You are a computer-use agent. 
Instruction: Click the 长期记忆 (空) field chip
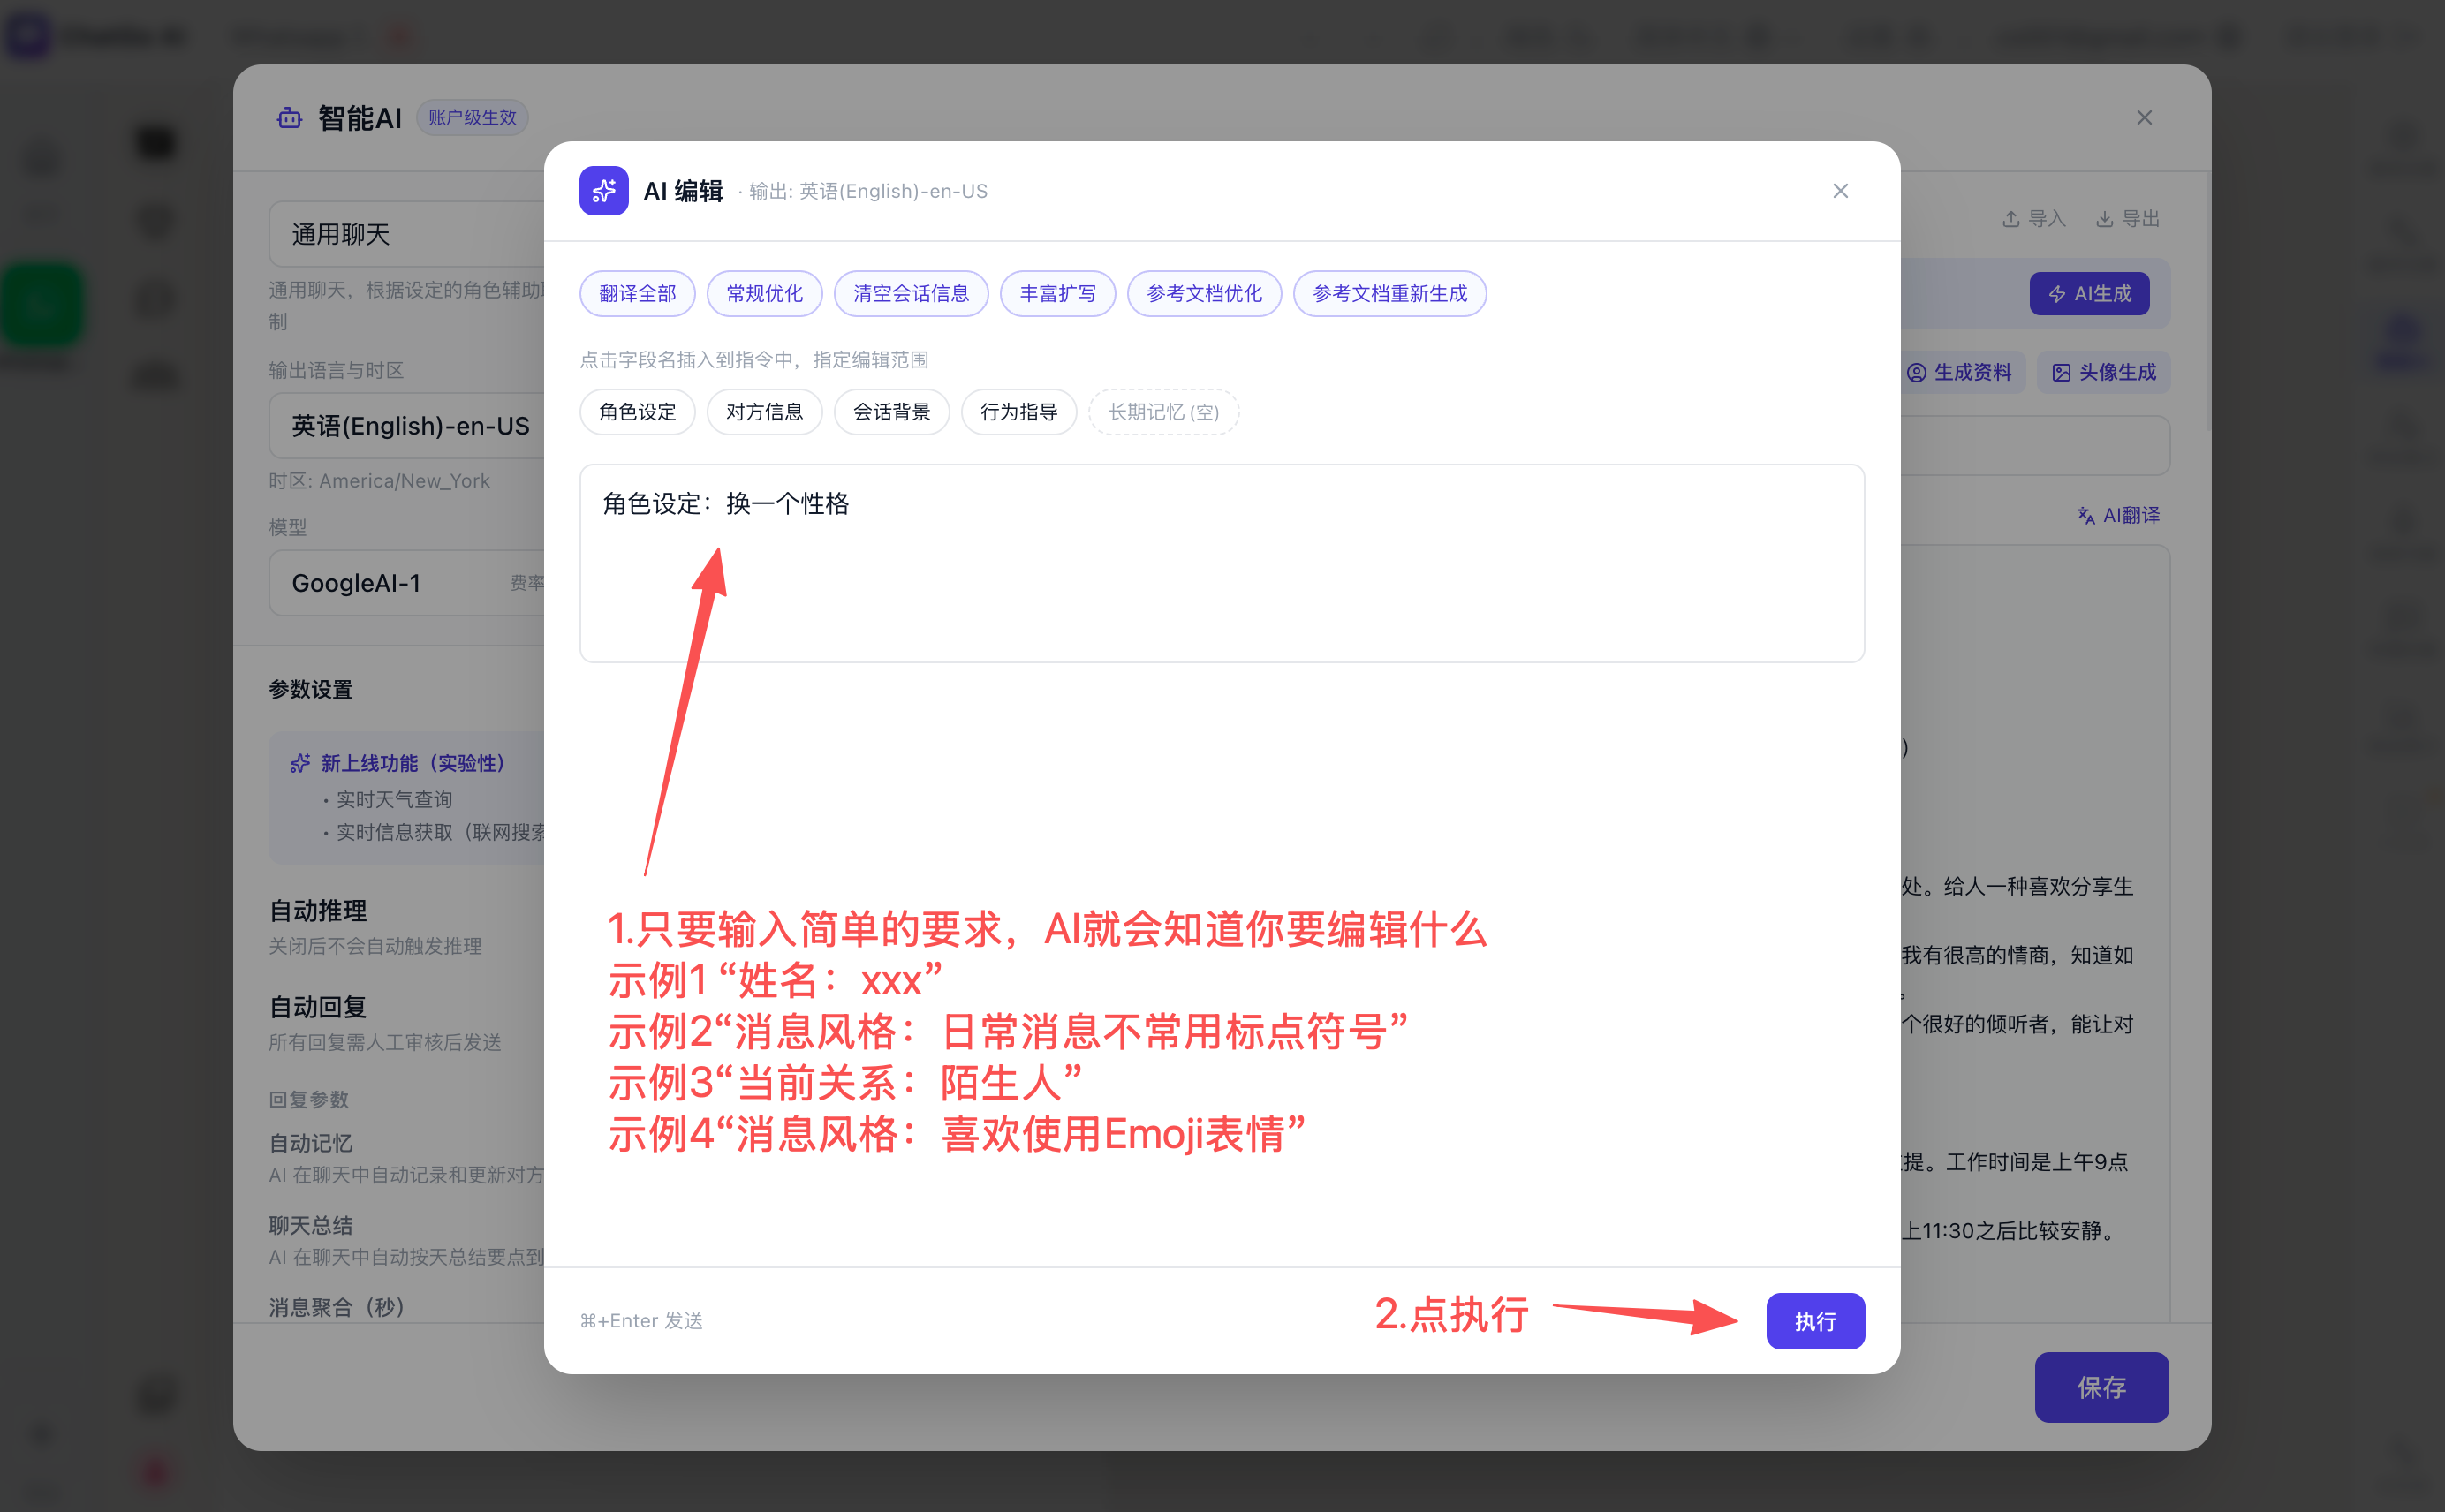click(1163, 411)
